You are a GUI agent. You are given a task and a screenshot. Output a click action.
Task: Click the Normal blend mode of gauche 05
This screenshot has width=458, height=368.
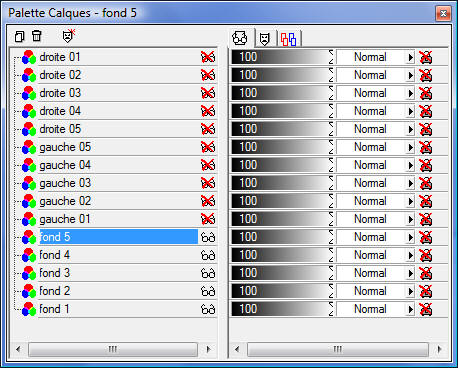[370, 147]
